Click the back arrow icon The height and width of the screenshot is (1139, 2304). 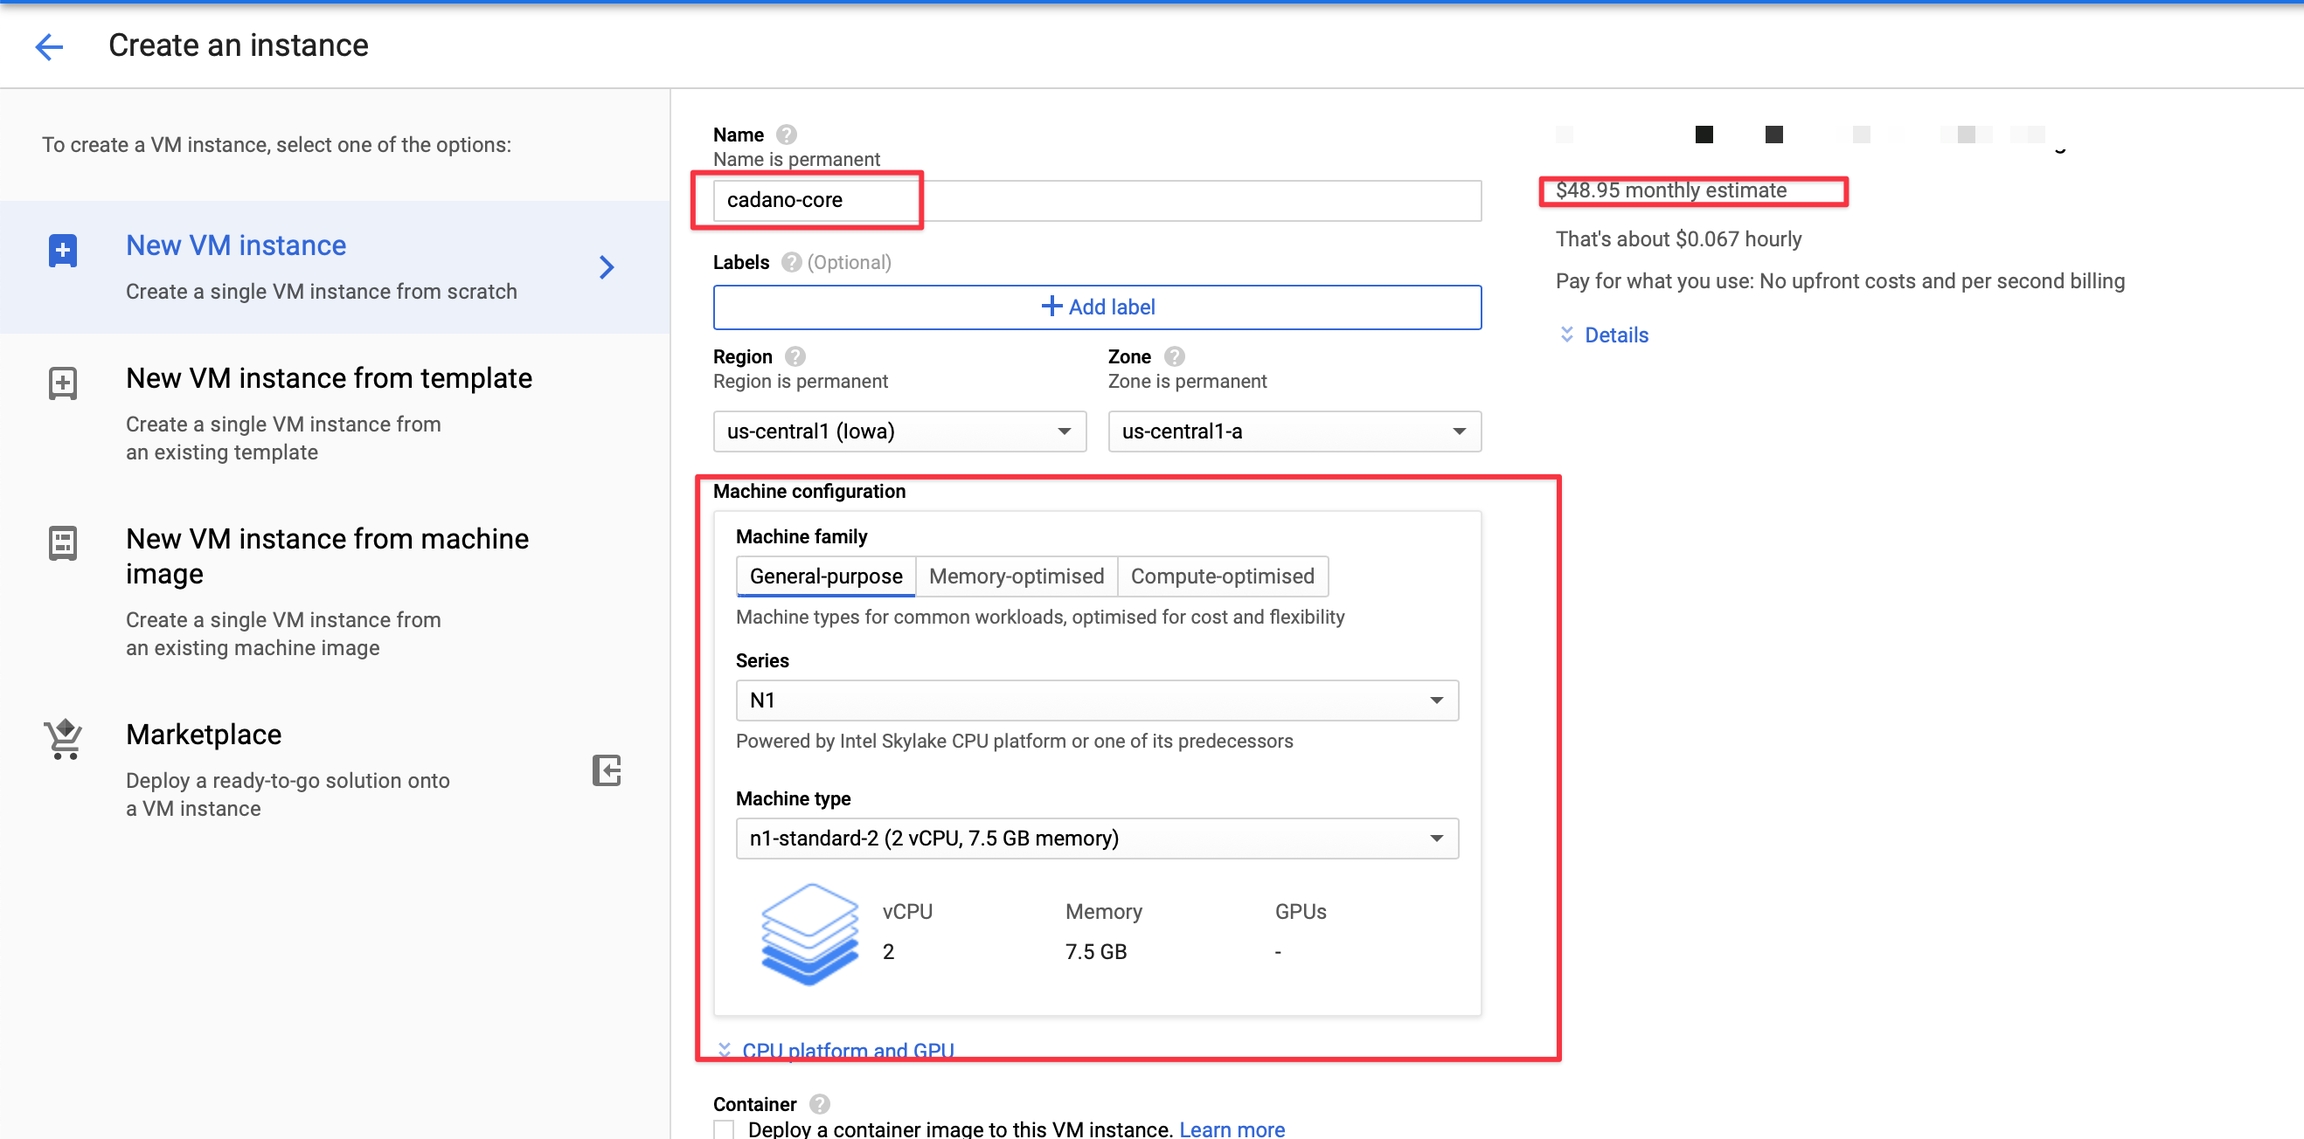(49, 46)
